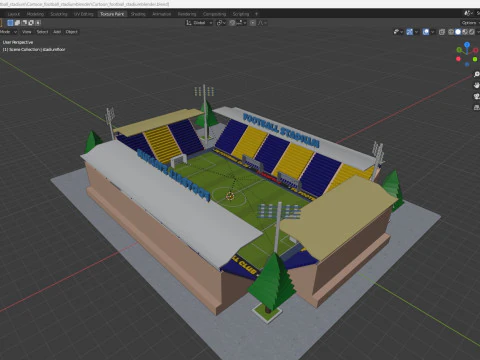Click the hand pan view icon
Image resolution: width=480 pixels, height=360 pixels.
click(x=477, y=85)
